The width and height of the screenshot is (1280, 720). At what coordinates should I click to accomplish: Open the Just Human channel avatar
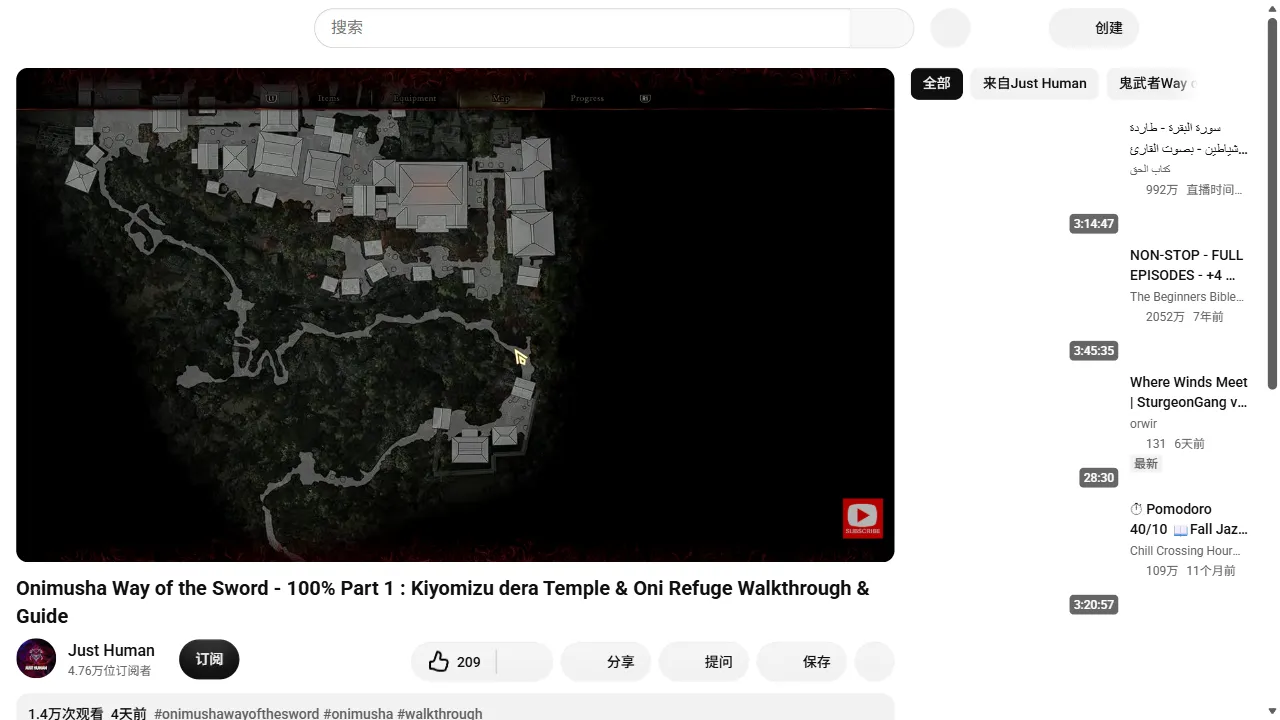pyautogui.click(x=36, y=659)
